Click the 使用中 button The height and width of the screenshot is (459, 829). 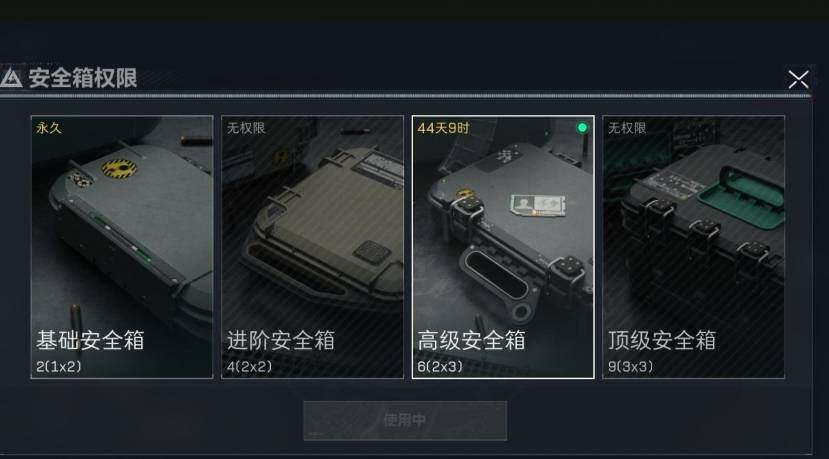tap(405, 420)
